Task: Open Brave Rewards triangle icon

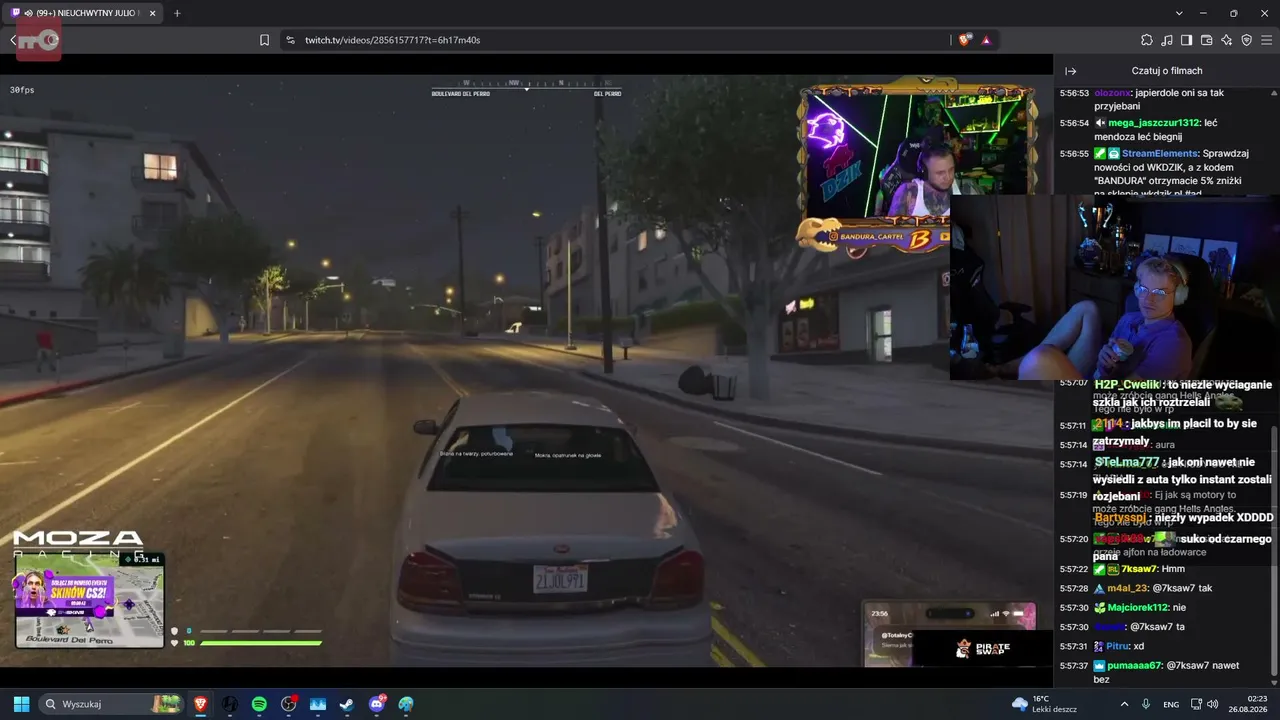Action: tap(986, 40)
